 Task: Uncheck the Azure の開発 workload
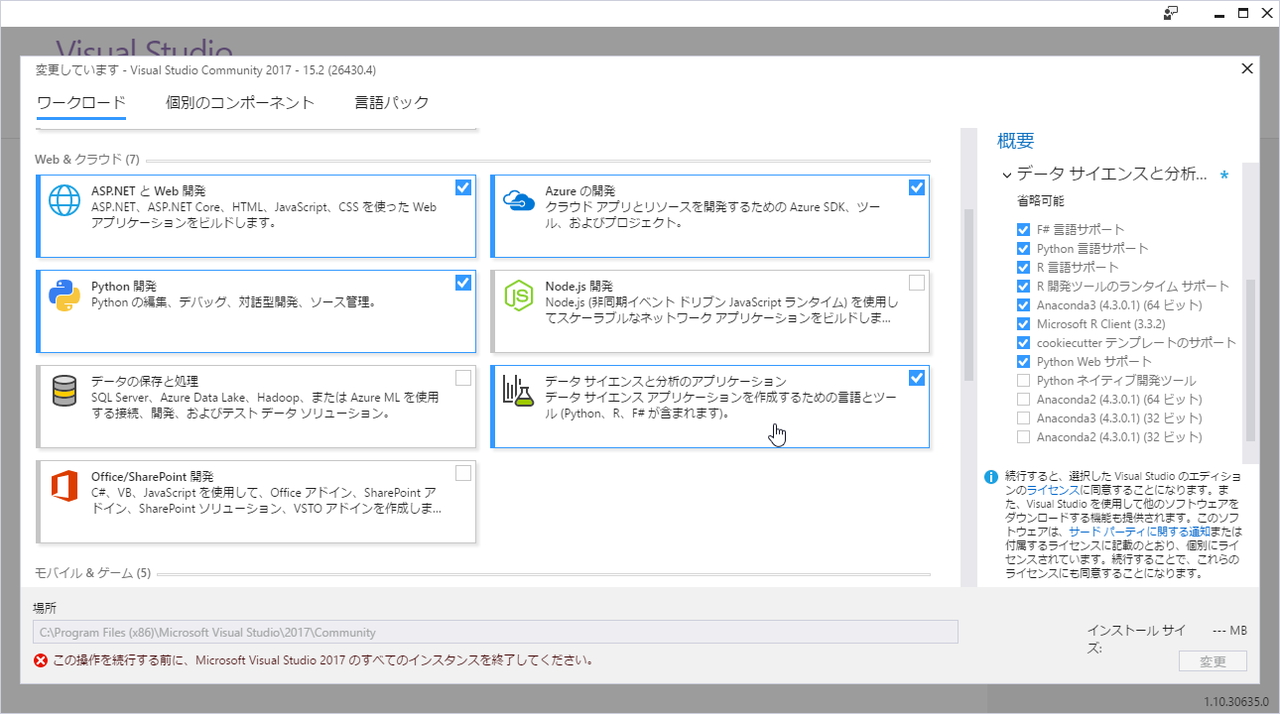(917, 187)
